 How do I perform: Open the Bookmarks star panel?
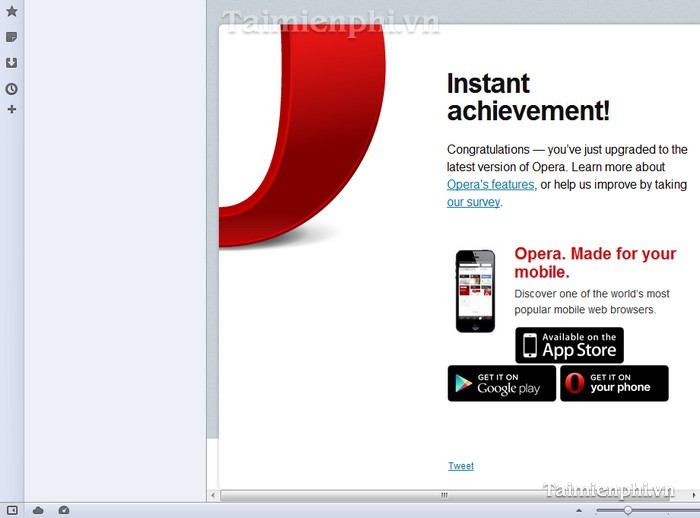click(12, 11)
